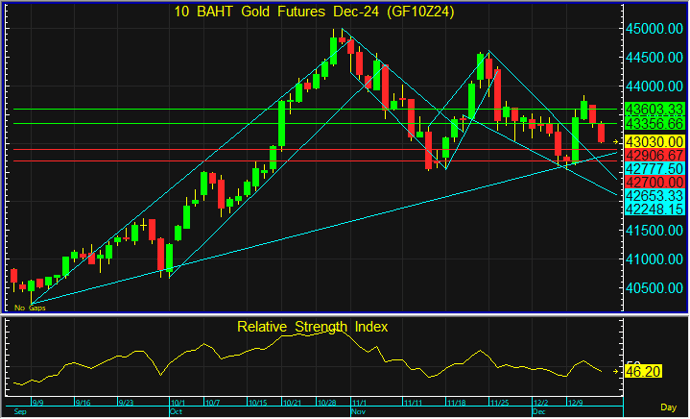Image resolution: width=690 pixels, height=419 pixels.
Task: Click the 43030.00 yellow price label
Action: 653,142
